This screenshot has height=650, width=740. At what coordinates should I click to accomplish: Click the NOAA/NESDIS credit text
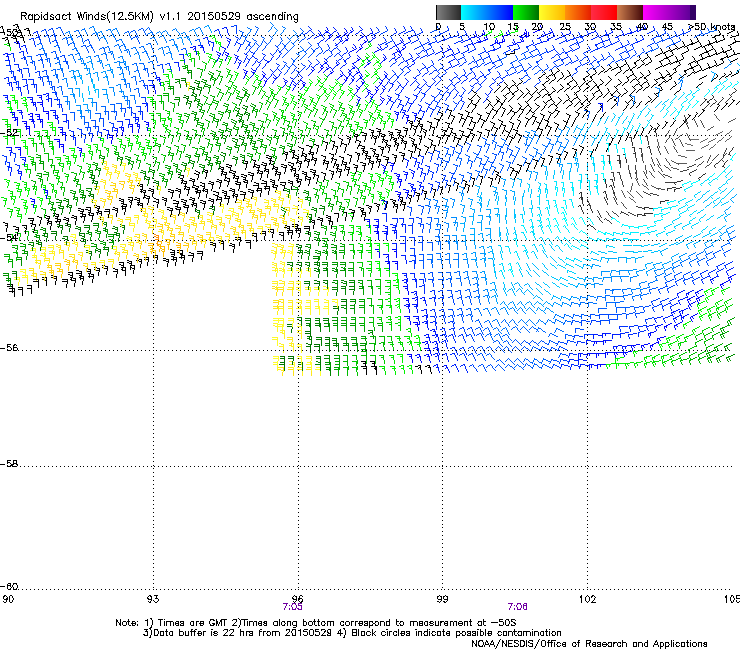(589, 644)
